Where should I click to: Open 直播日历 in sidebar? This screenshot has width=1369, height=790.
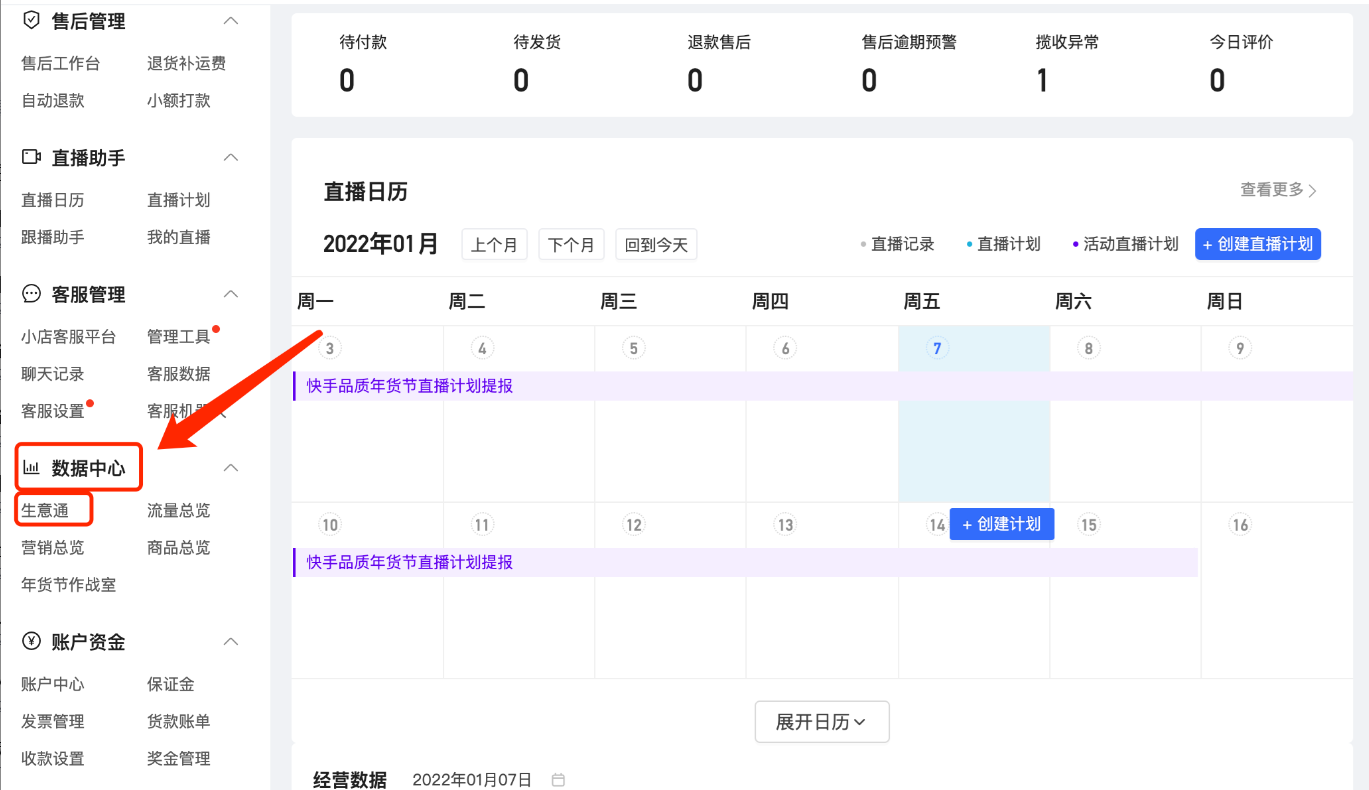(x=53, y=200)
